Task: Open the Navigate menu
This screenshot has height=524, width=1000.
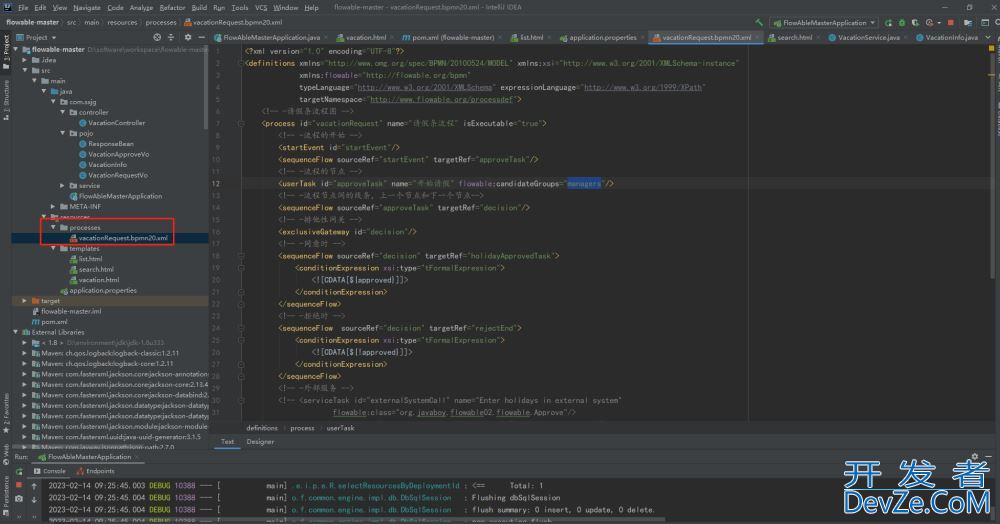Action: pyautogui.click(x=87, y=8)
